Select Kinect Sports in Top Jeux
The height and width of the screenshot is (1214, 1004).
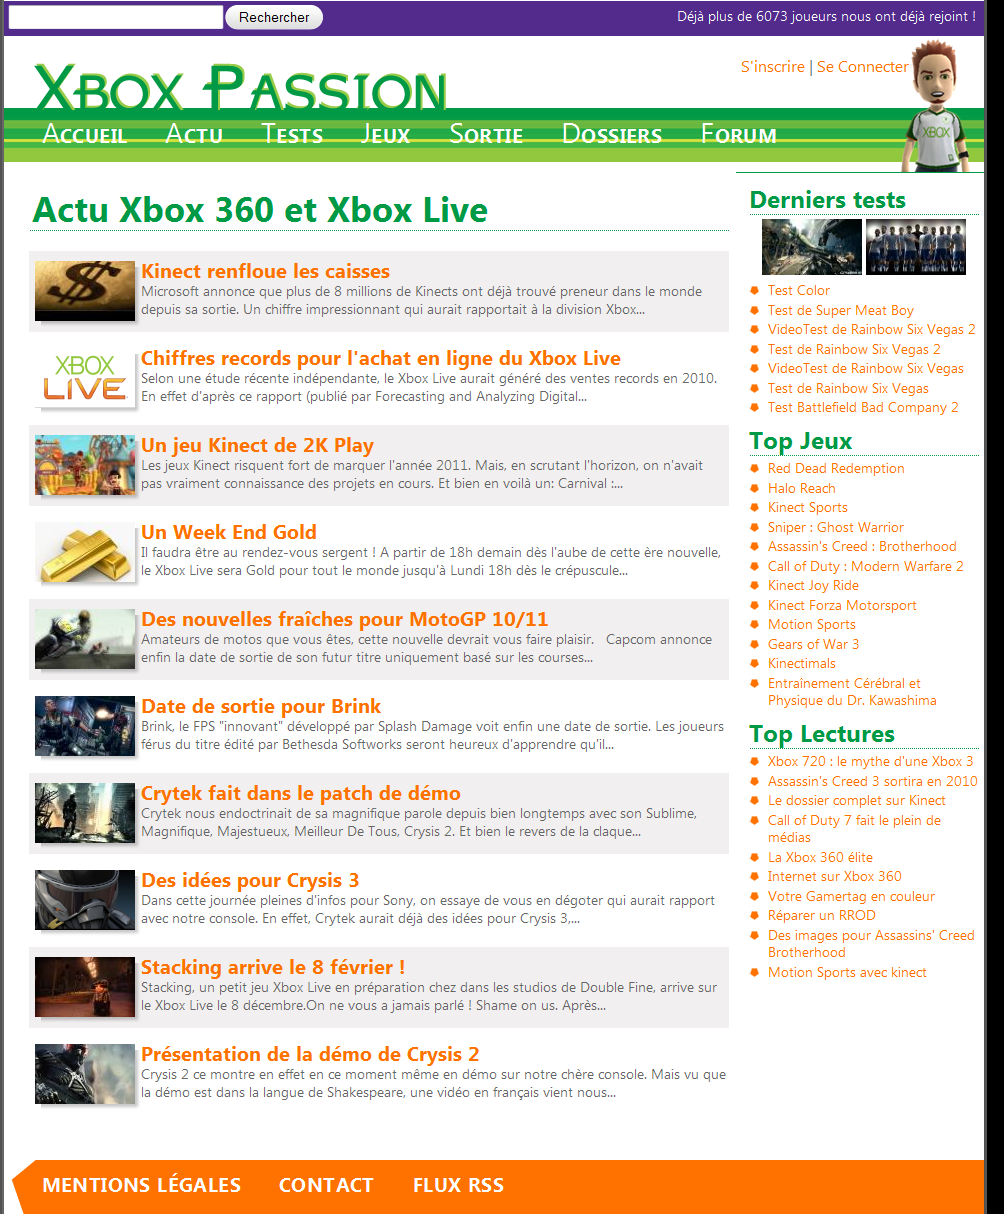click(x=808, y=507)
